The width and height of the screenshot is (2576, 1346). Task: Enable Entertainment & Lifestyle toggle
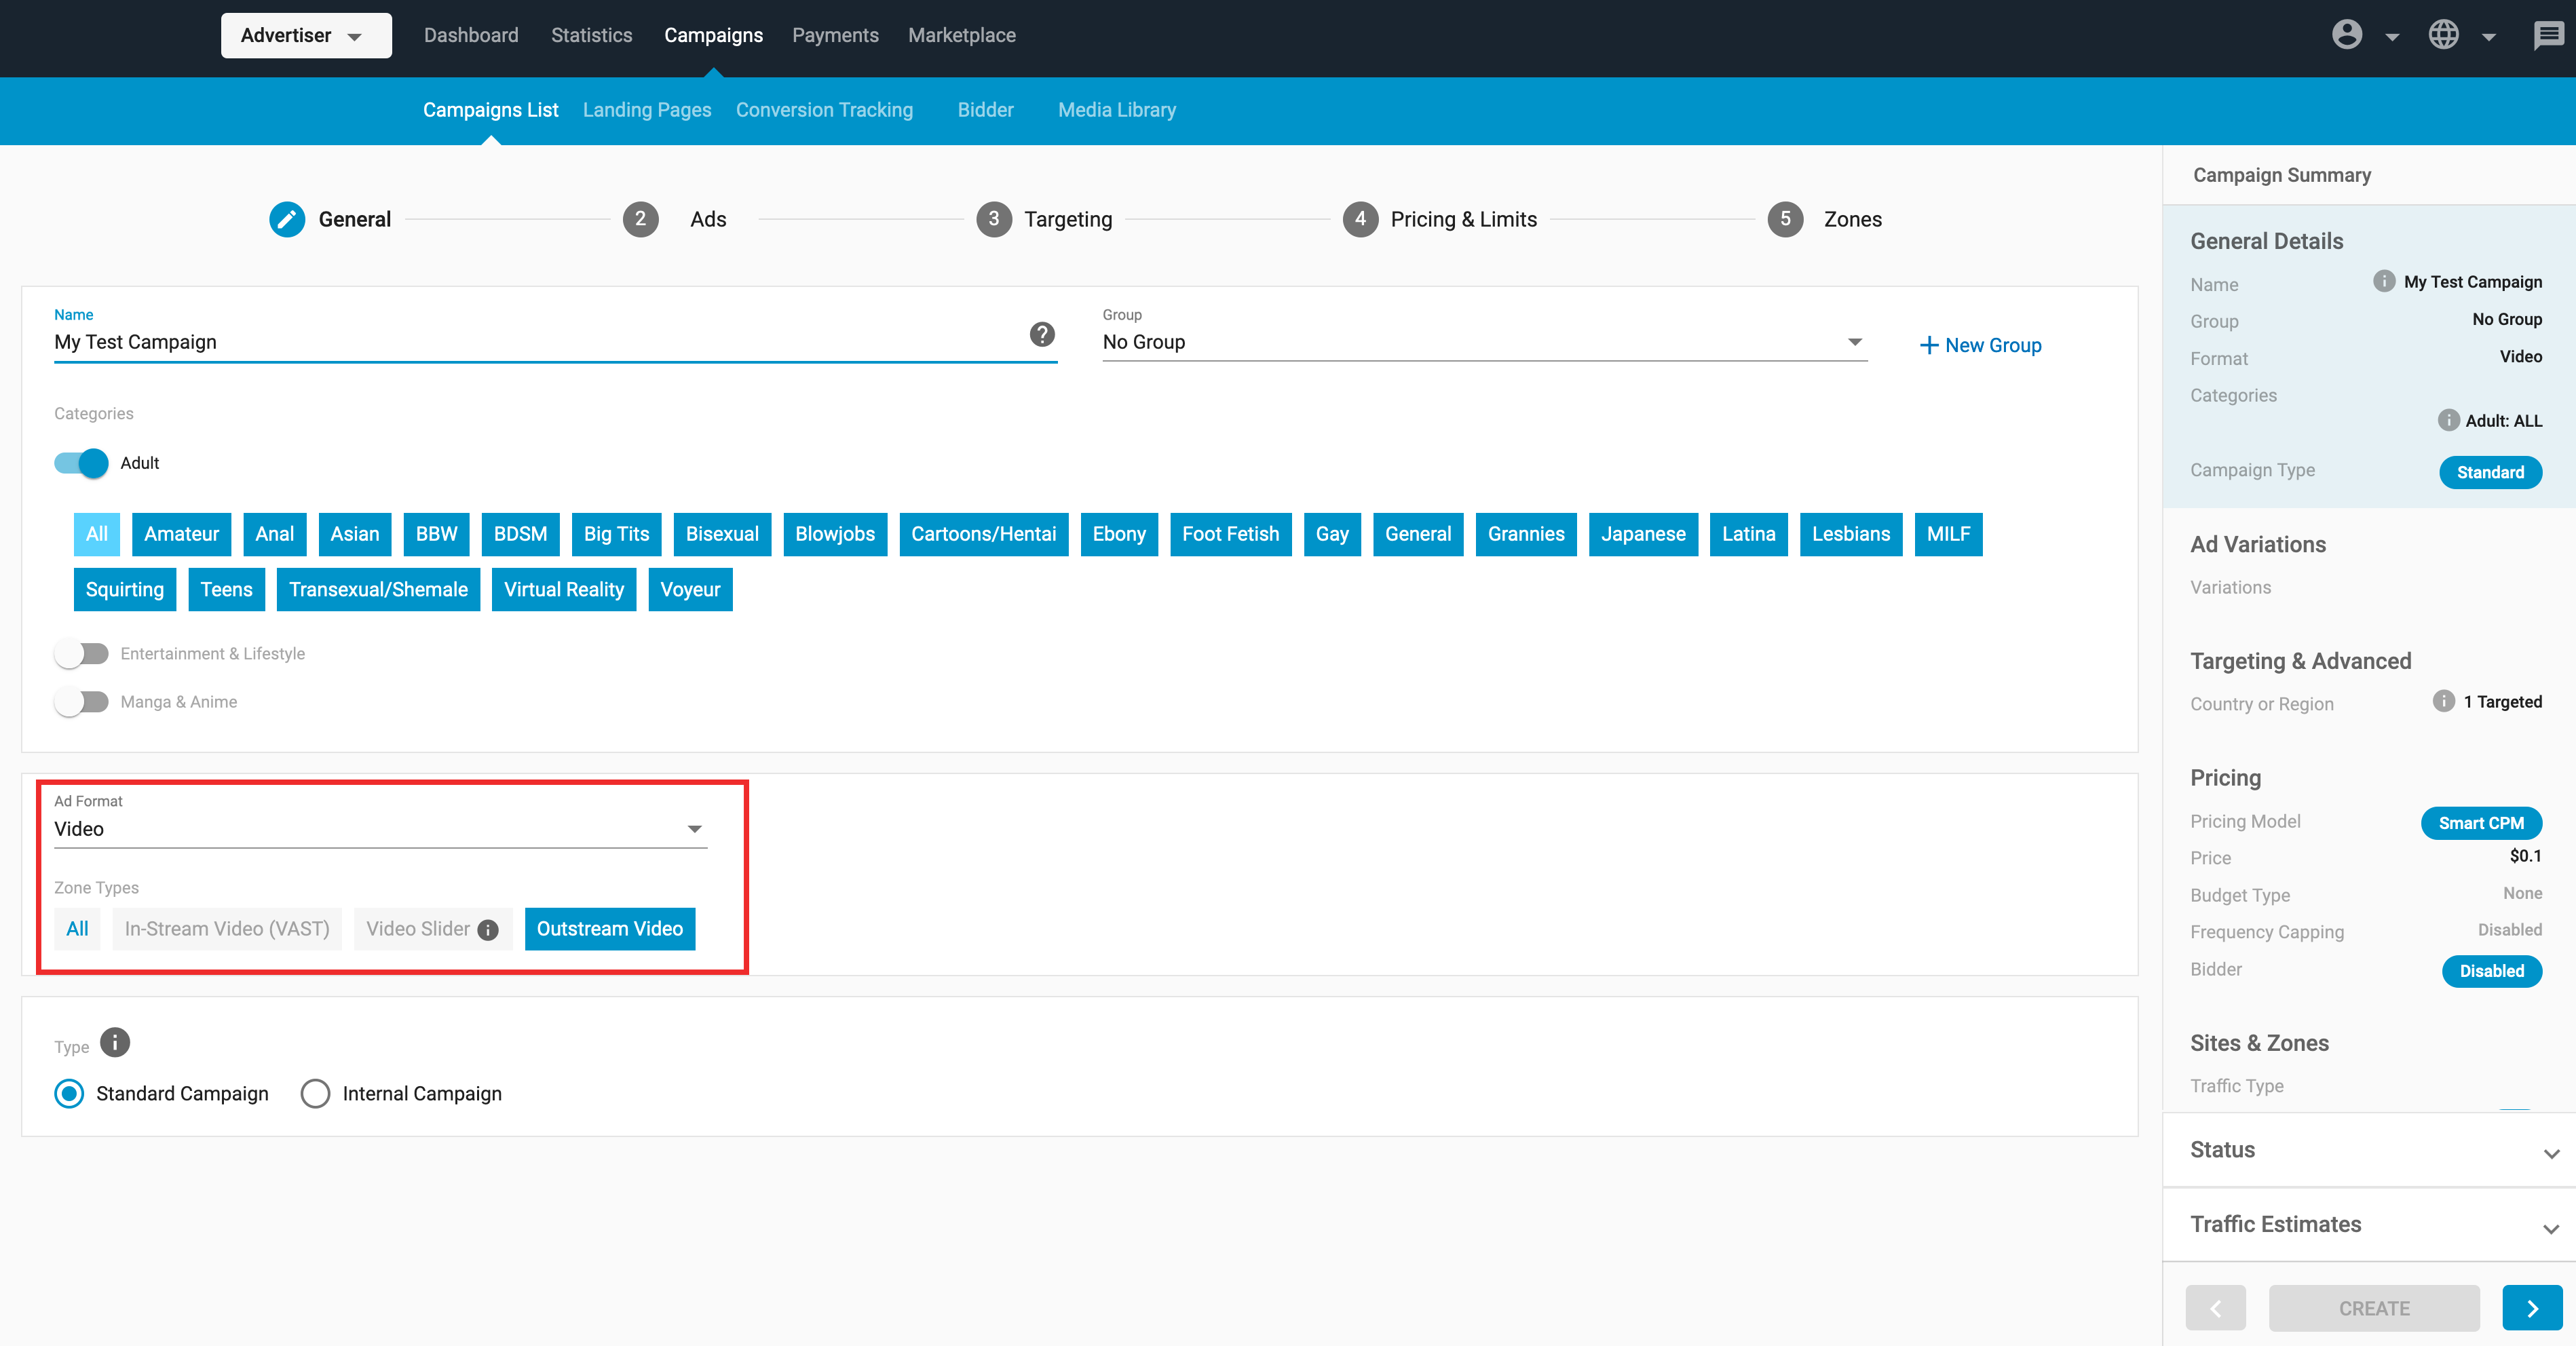pos(82,654)
